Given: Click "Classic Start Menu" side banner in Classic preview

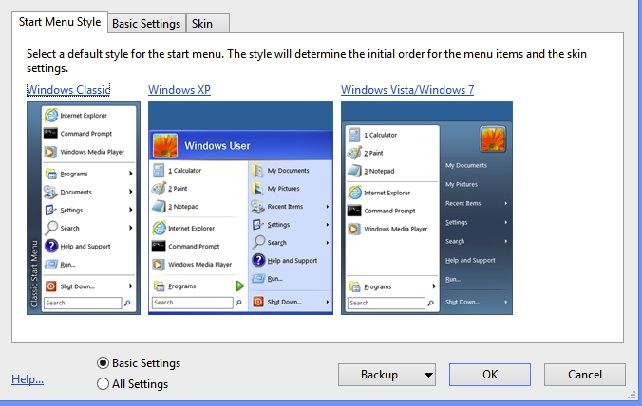Looking at the screenshot, I should tap(34, 273).
